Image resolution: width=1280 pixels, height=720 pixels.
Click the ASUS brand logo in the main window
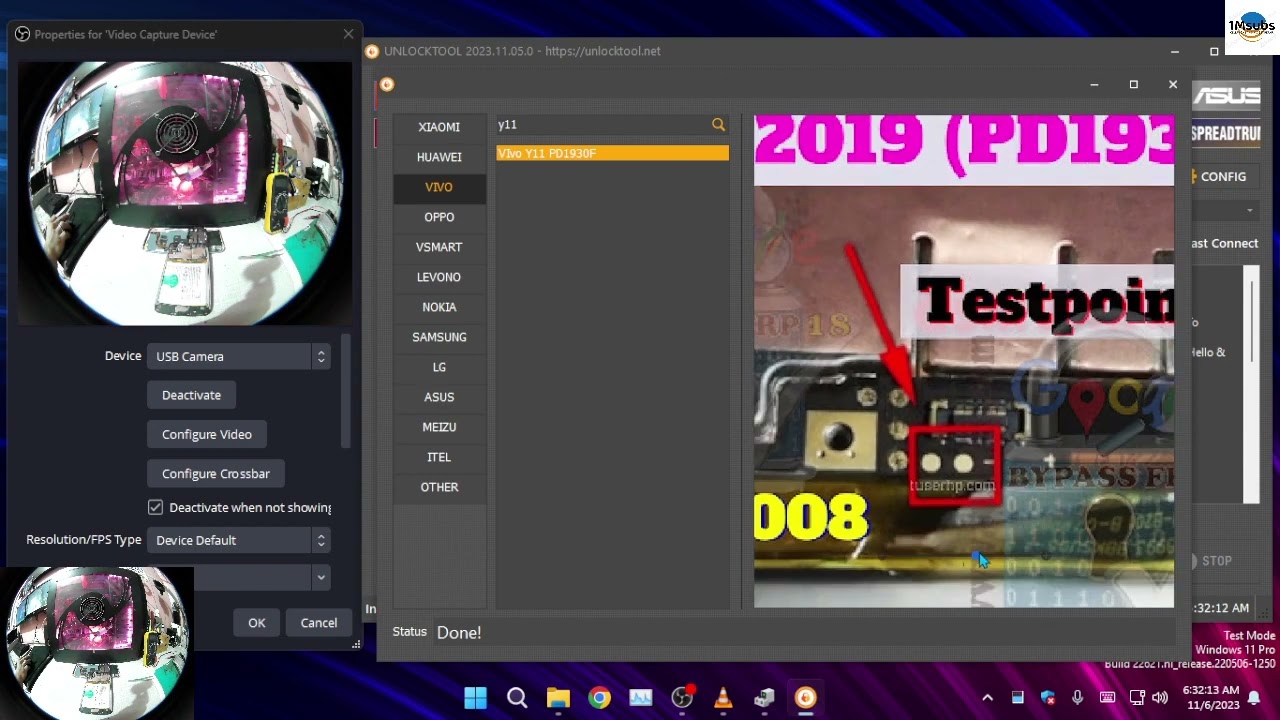[x=1226, y=96]
